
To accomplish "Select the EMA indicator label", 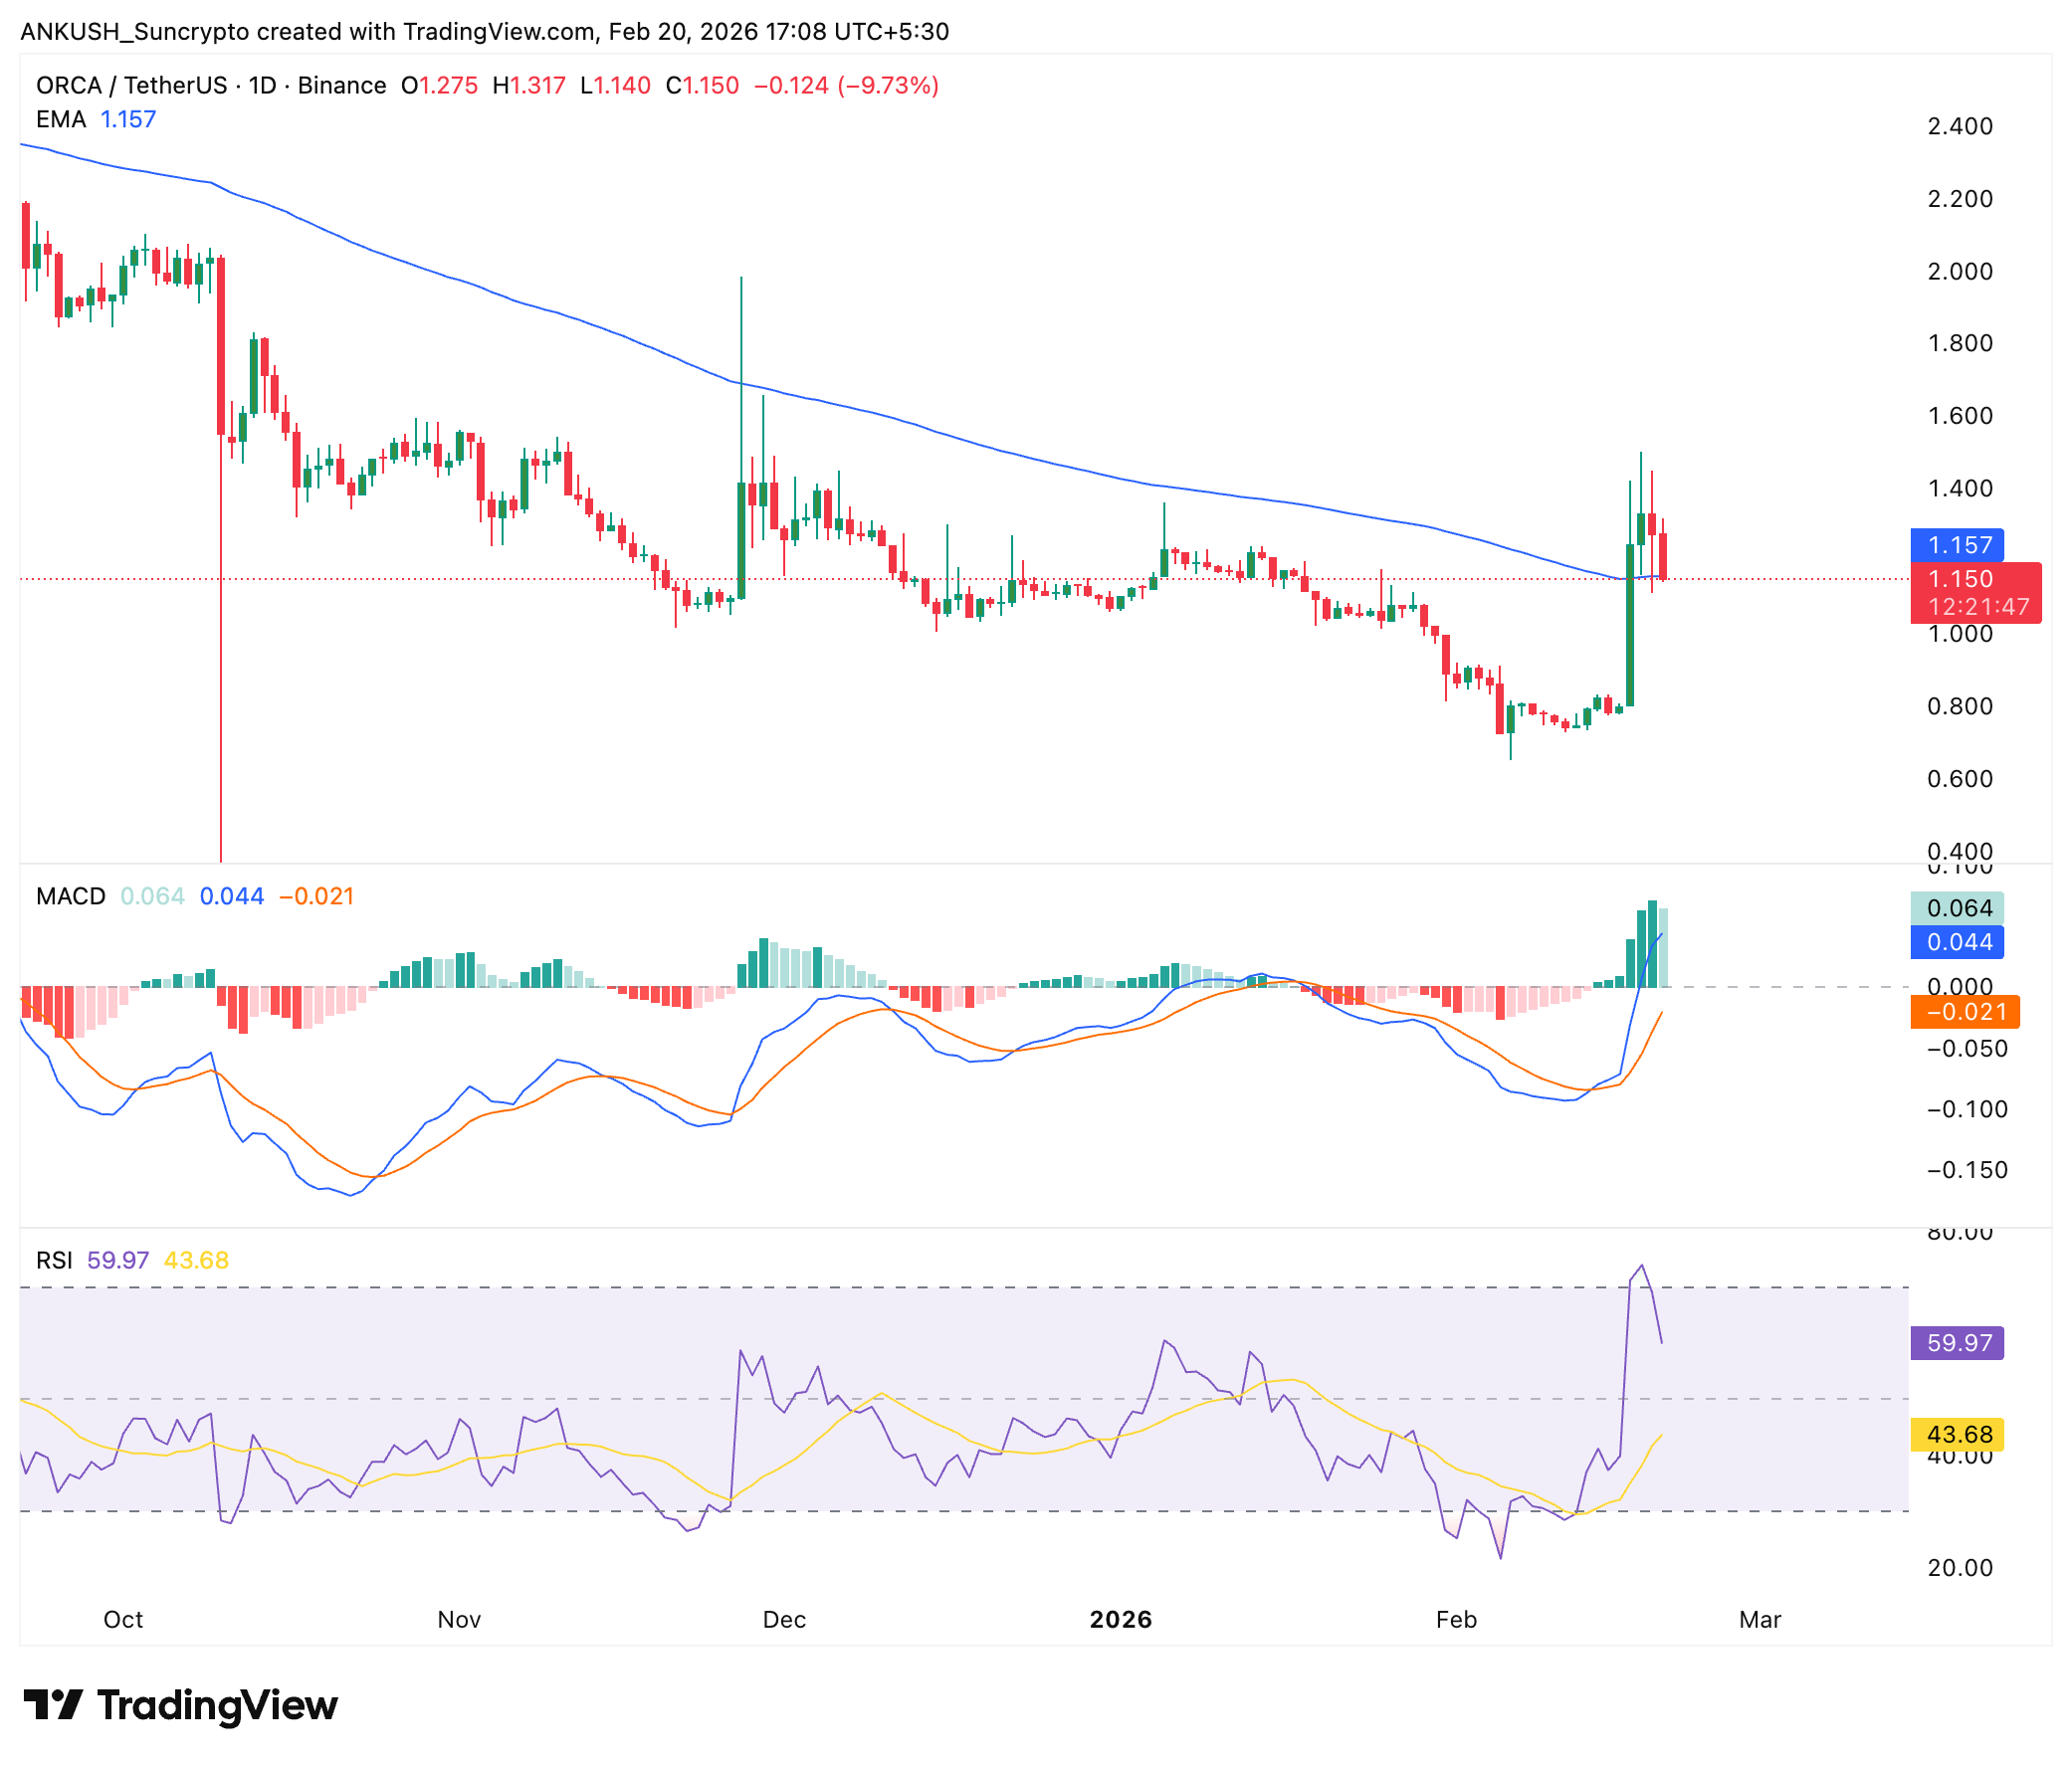I will click(x=61, y=119).
